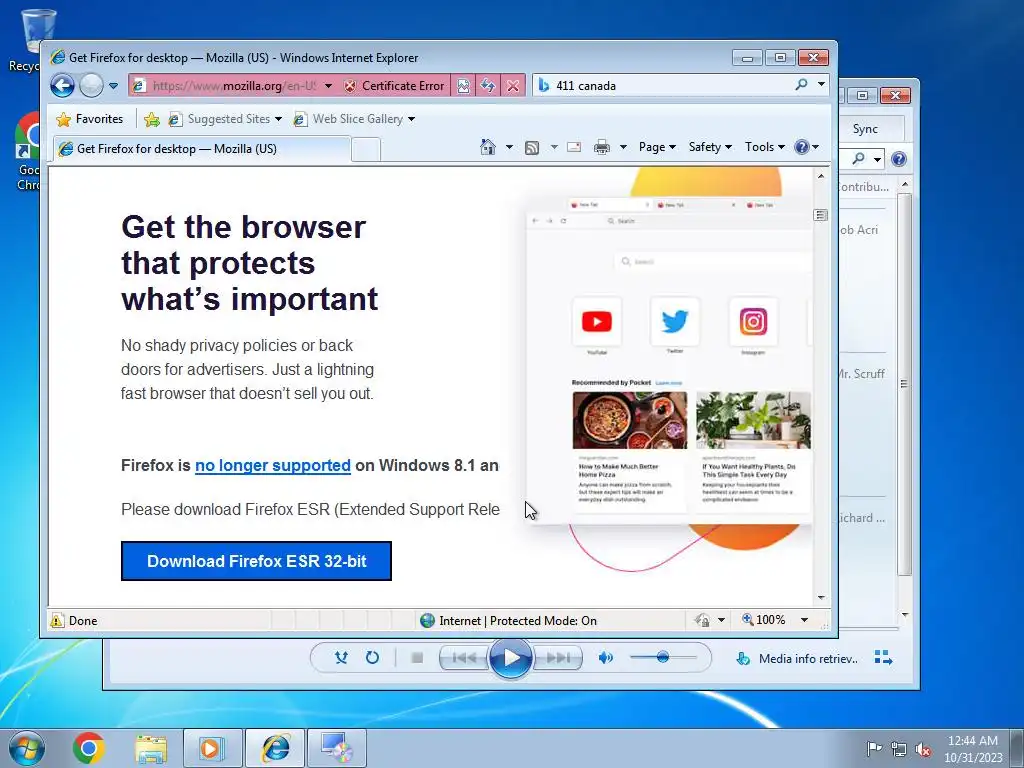The width and height of the screenshot is (1024, 768).
Task: Click the Media Player volume slider
Action: 662,657
